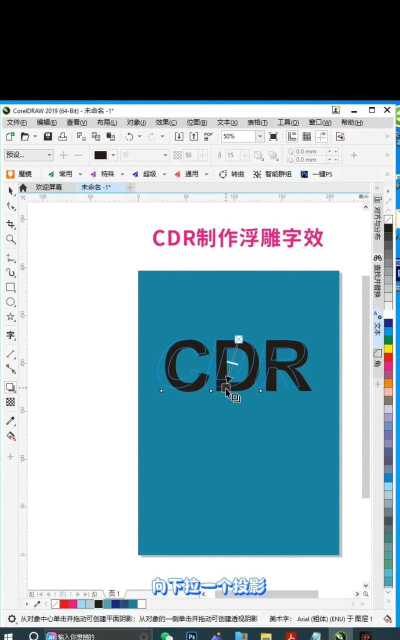The width and height of the screenshot is (400, 640).
Task: Pick the no-fill swatch in document palette
Action: (x=55, y=604)
